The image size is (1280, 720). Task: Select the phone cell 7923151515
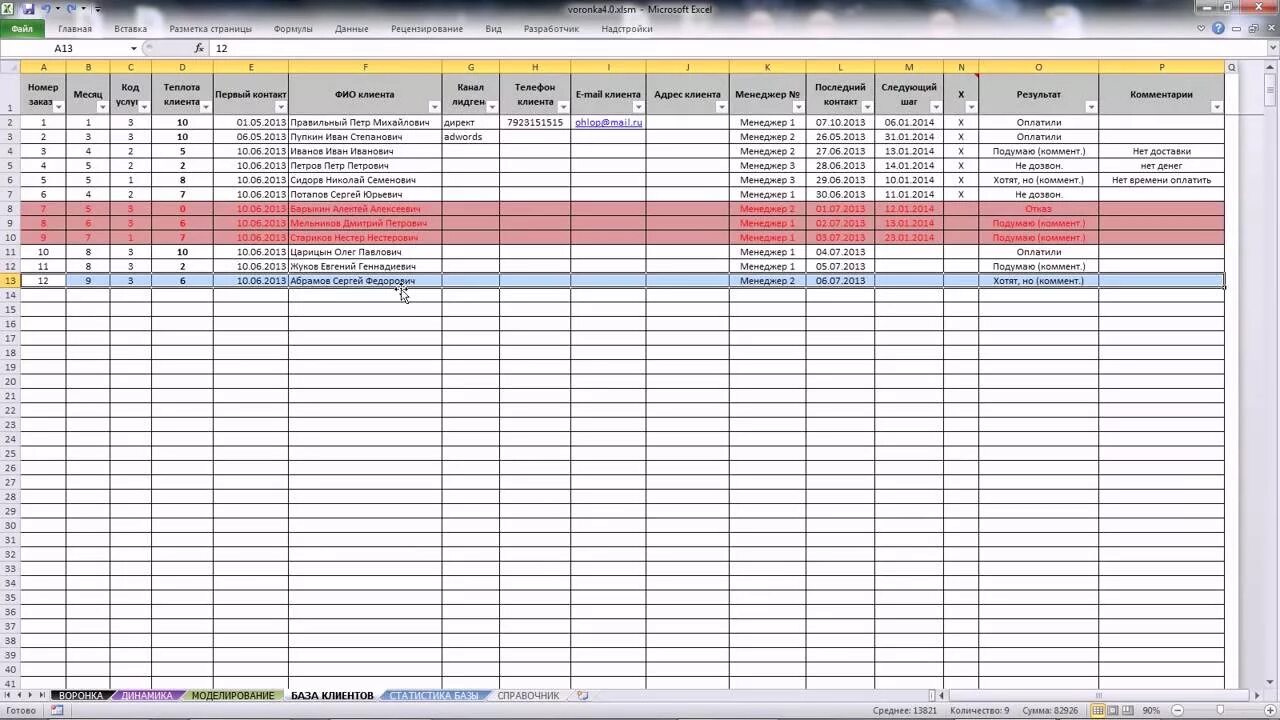point(535,122)
